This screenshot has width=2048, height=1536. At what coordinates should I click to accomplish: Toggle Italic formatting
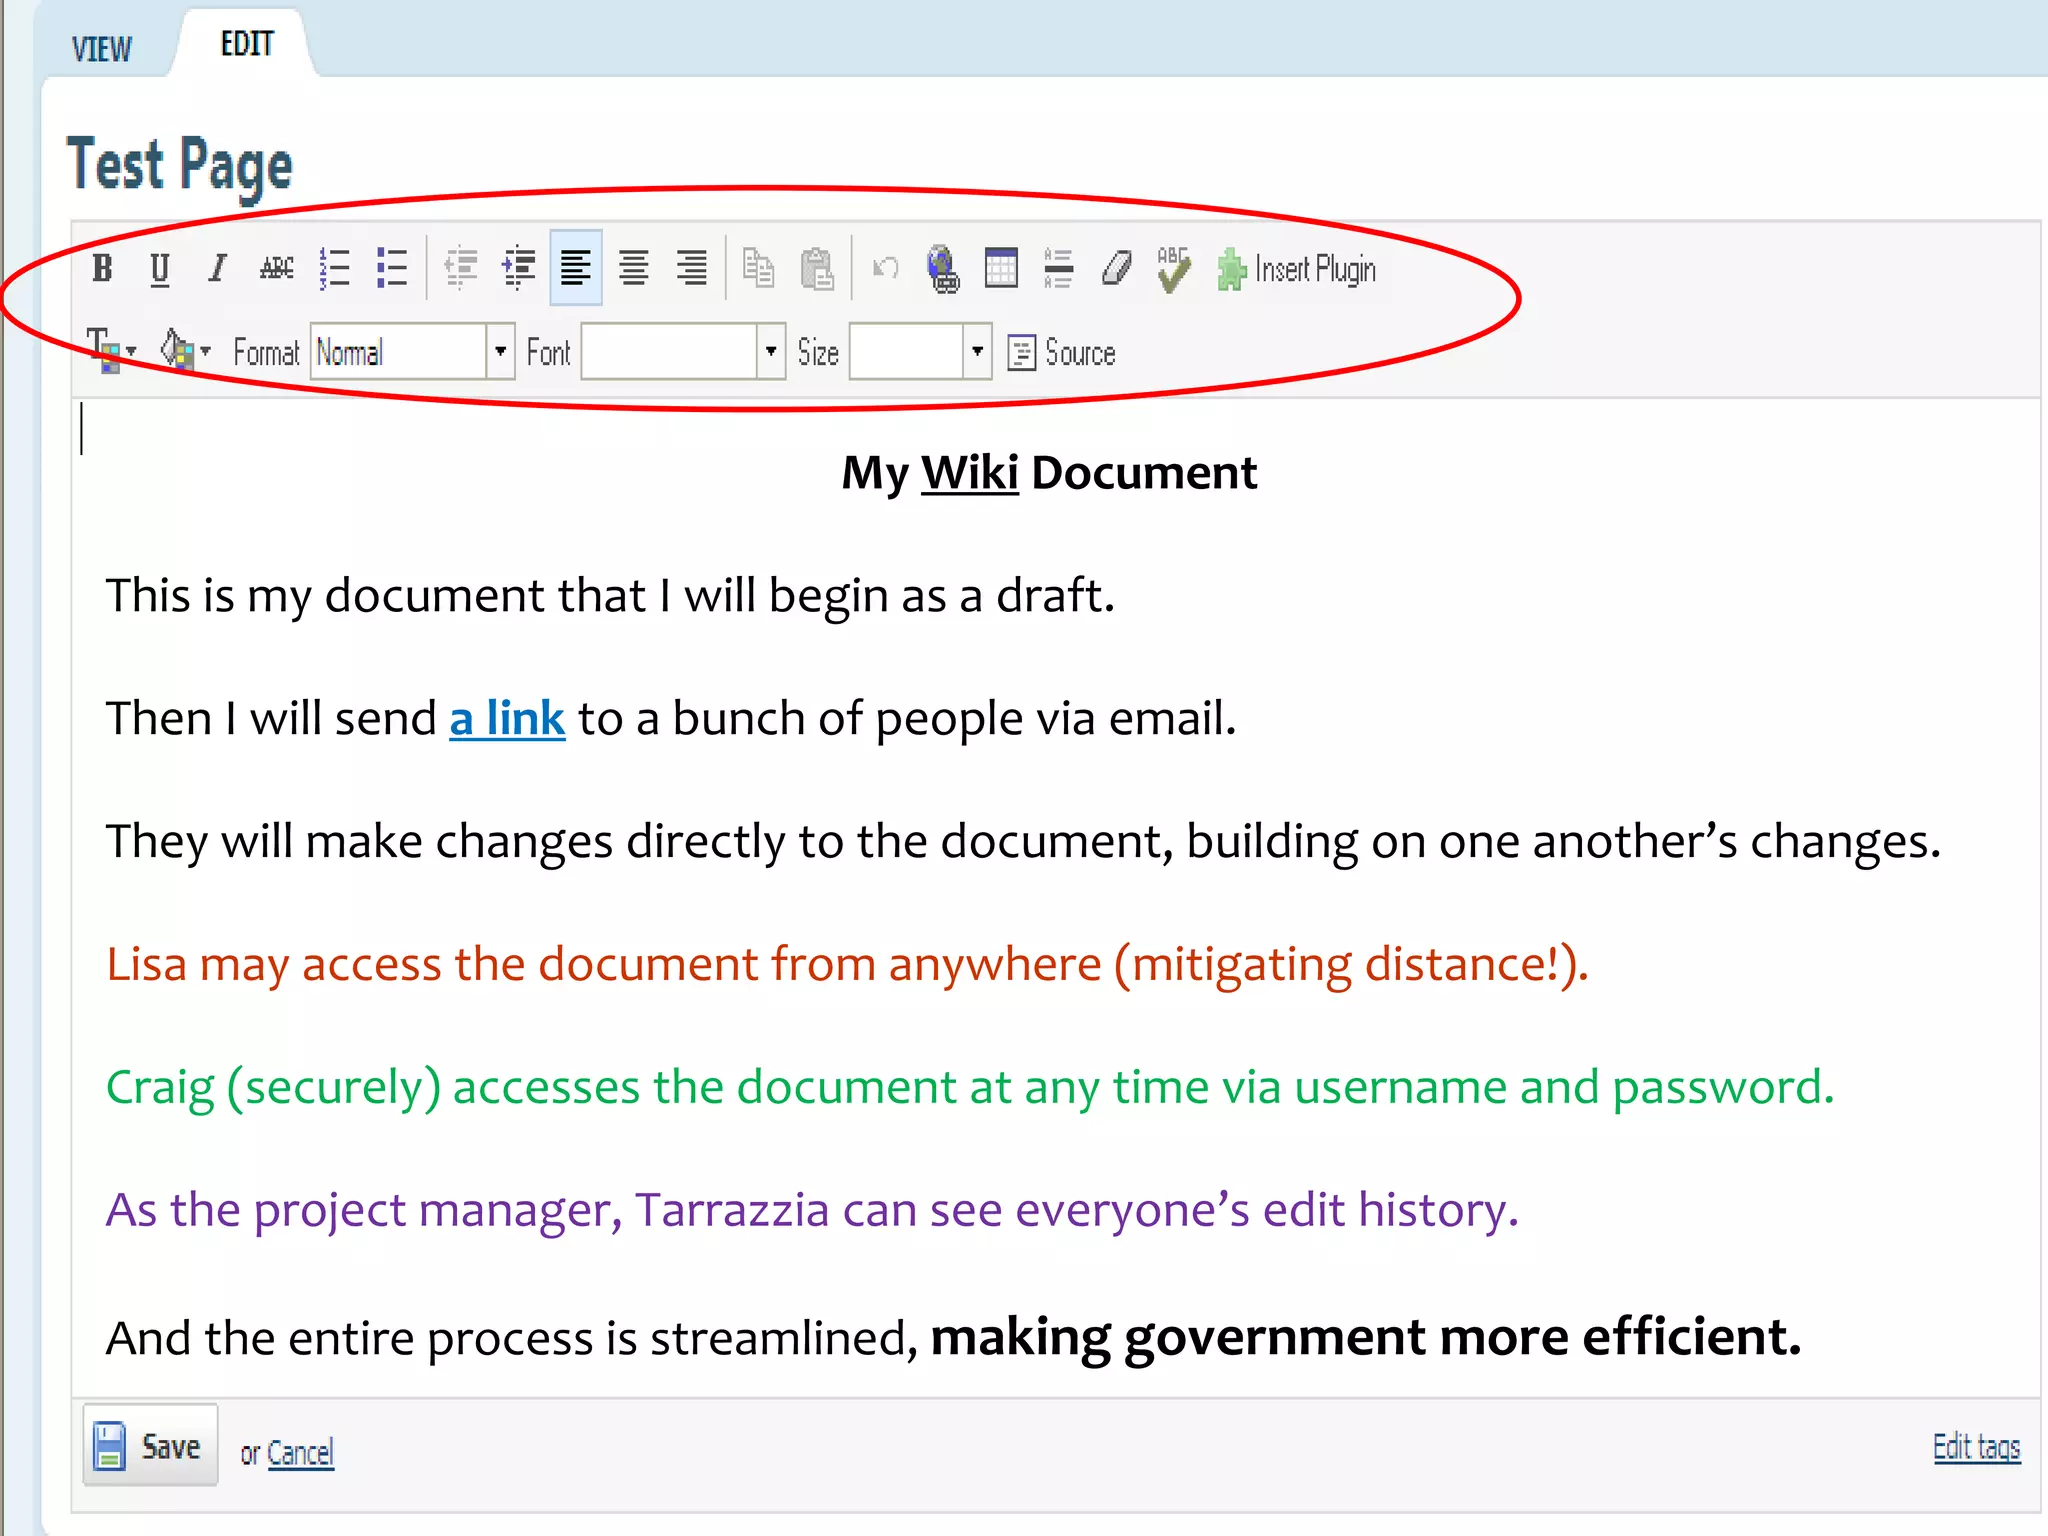(217, 268)
